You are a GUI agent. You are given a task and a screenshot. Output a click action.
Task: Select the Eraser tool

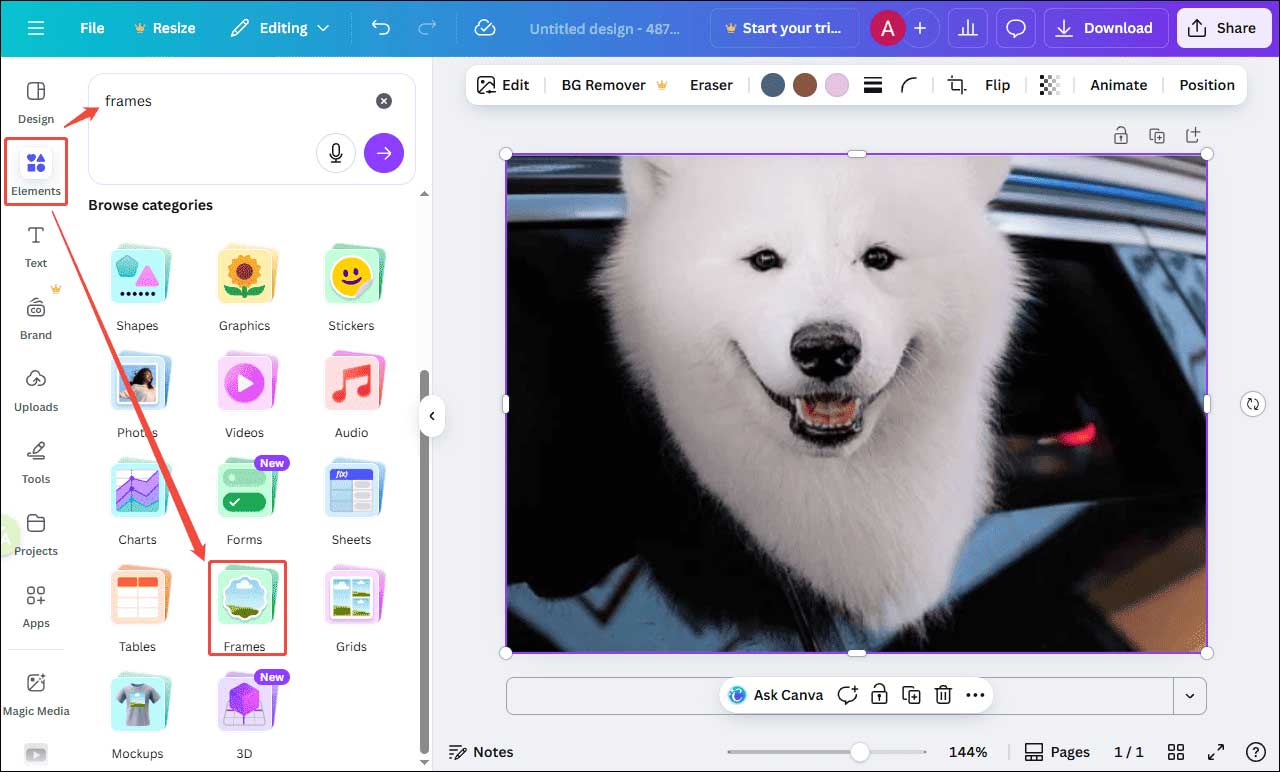pos(711,85)
